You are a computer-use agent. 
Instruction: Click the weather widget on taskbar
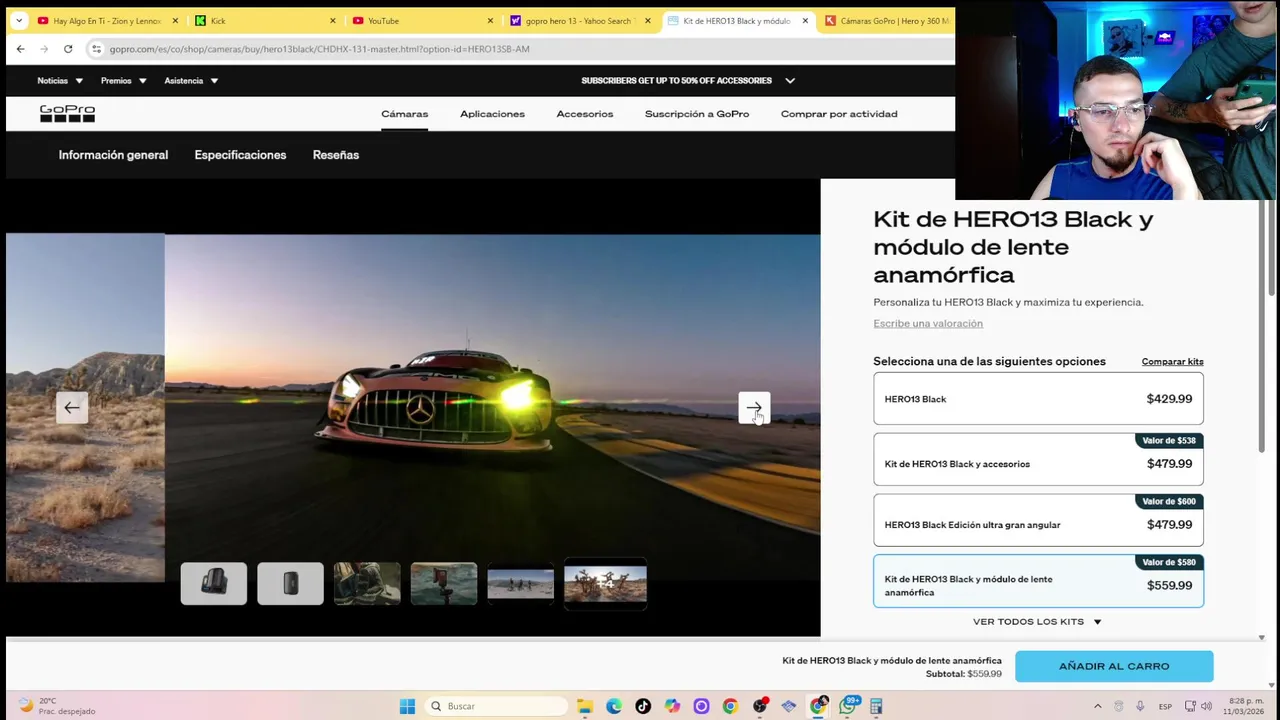click(x=59, y=706)
